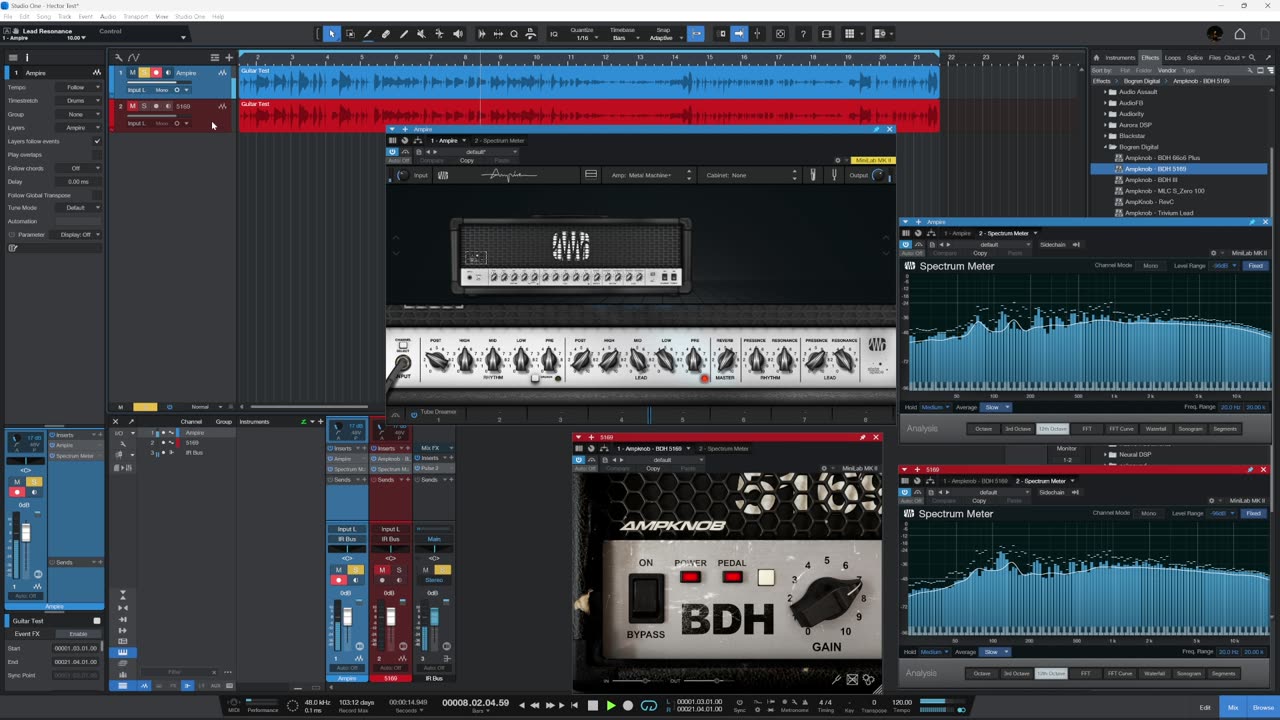Open the Transport menu
1280x720 pixels.
[135, 17]
